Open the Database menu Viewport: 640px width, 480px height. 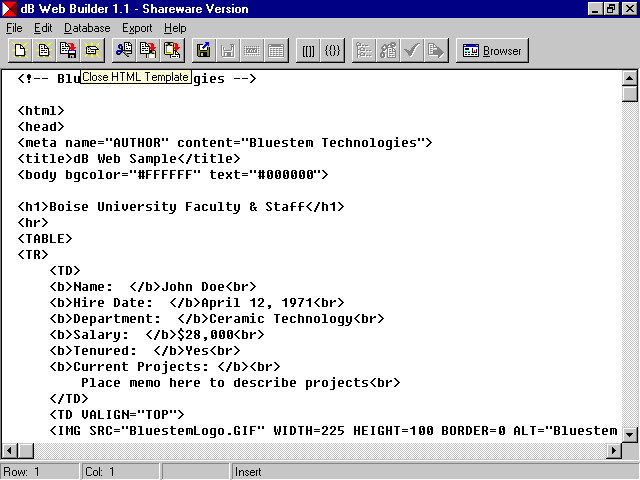pyautogui.click(x=87, y=28)
